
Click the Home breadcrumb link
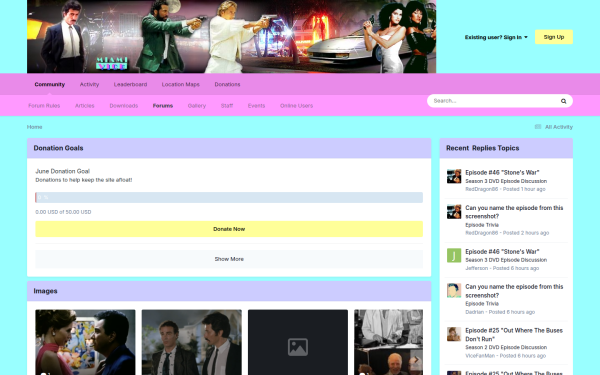pyautogui.click(x=34, y=127)
